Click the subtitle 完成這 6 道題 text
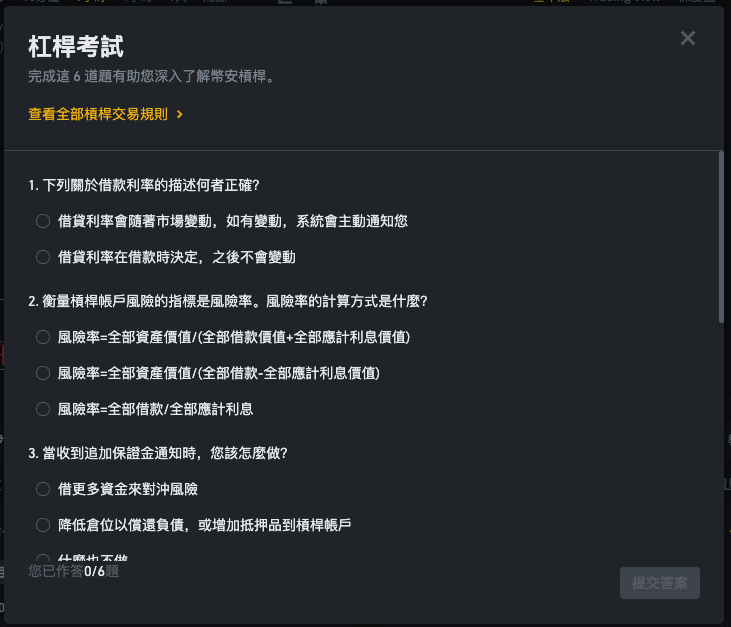Screen dimensions: 731x627 tap(152, 76)
